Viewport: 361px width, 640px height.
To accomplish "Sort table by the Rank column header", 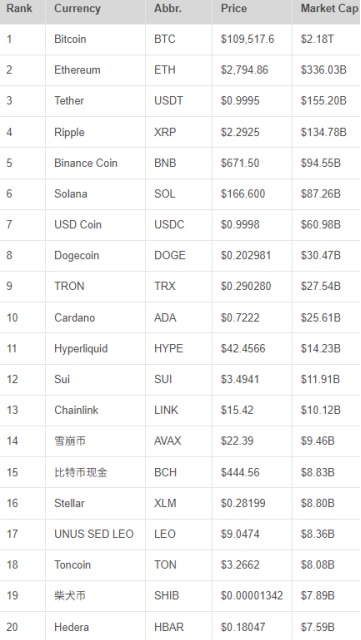I will click(19, 9).
